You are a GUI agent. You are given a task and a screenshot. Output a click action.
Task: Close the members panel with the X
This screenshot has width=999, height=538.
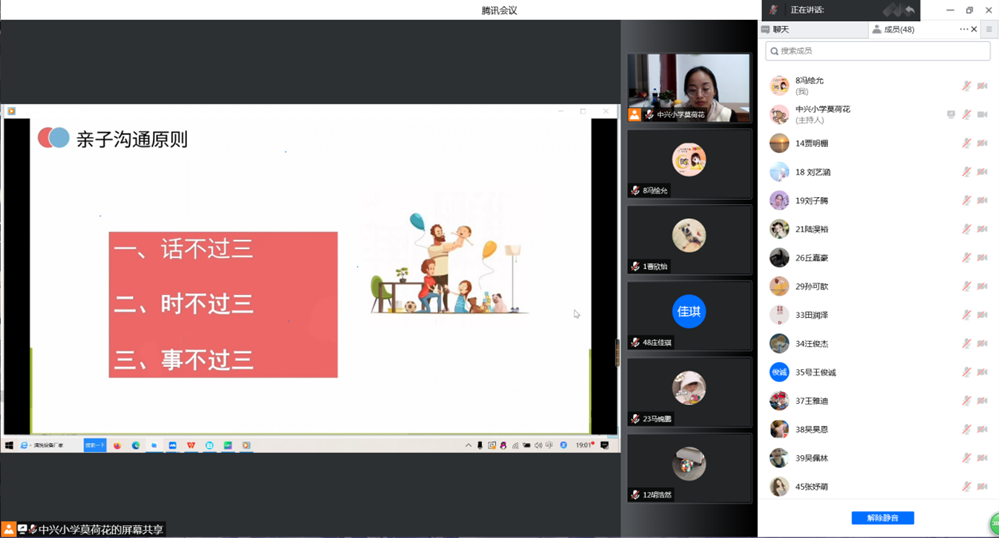[974, 29]
